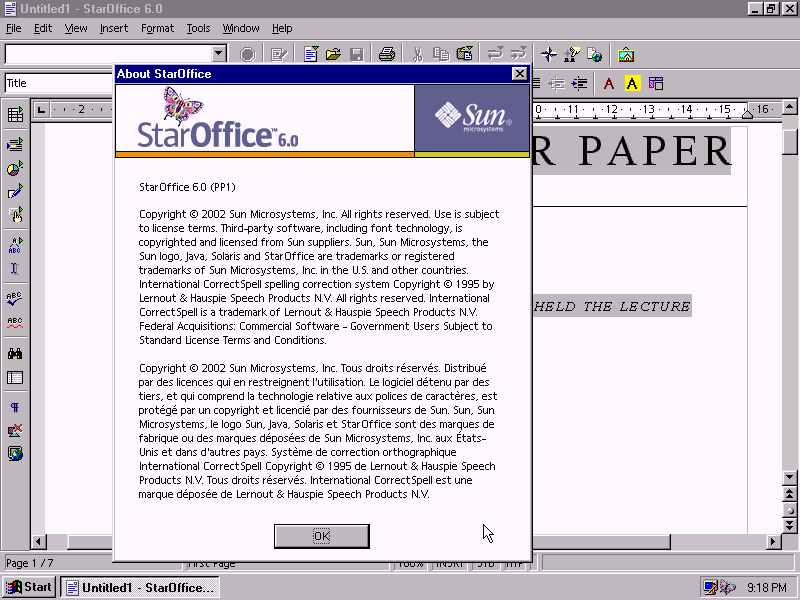Show Draw Functions pencil icon
Screen dimensions: 800x600
tap(15, 192)
